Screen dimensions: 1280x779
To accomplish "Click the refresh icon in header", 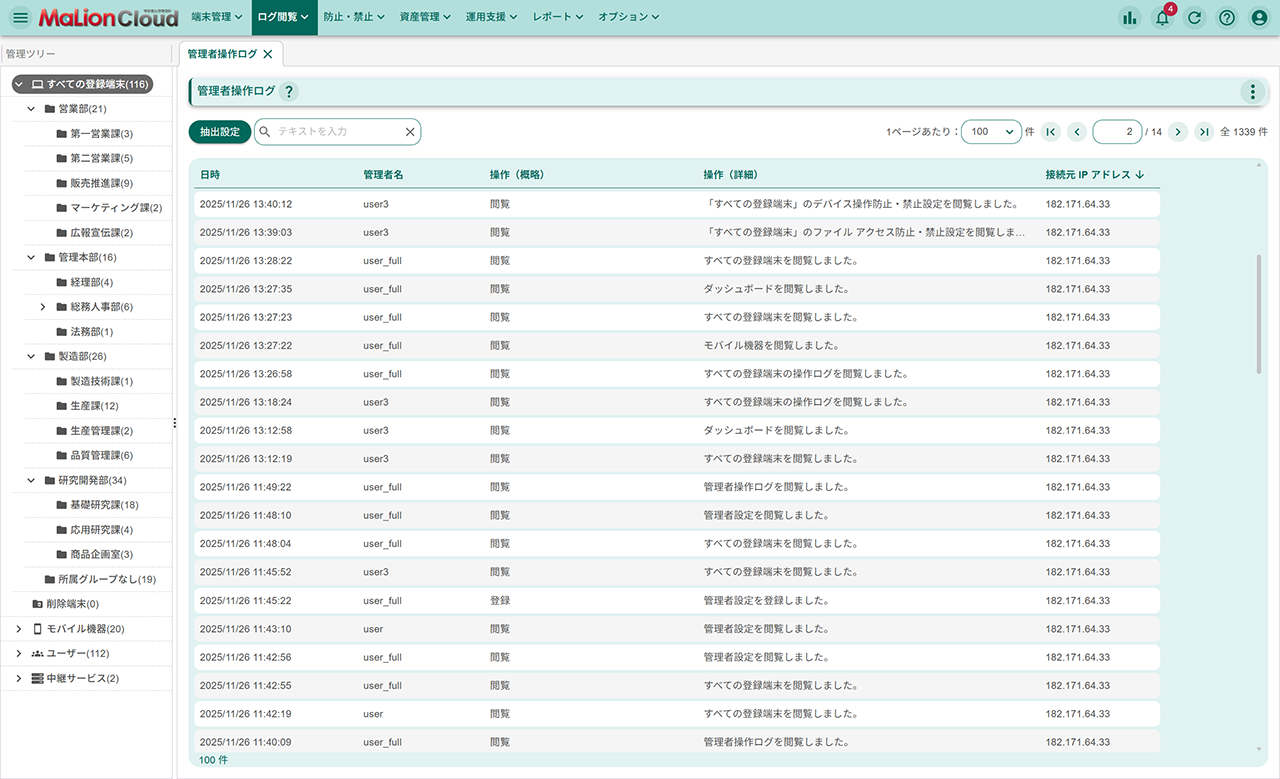I will point(1194,17).
